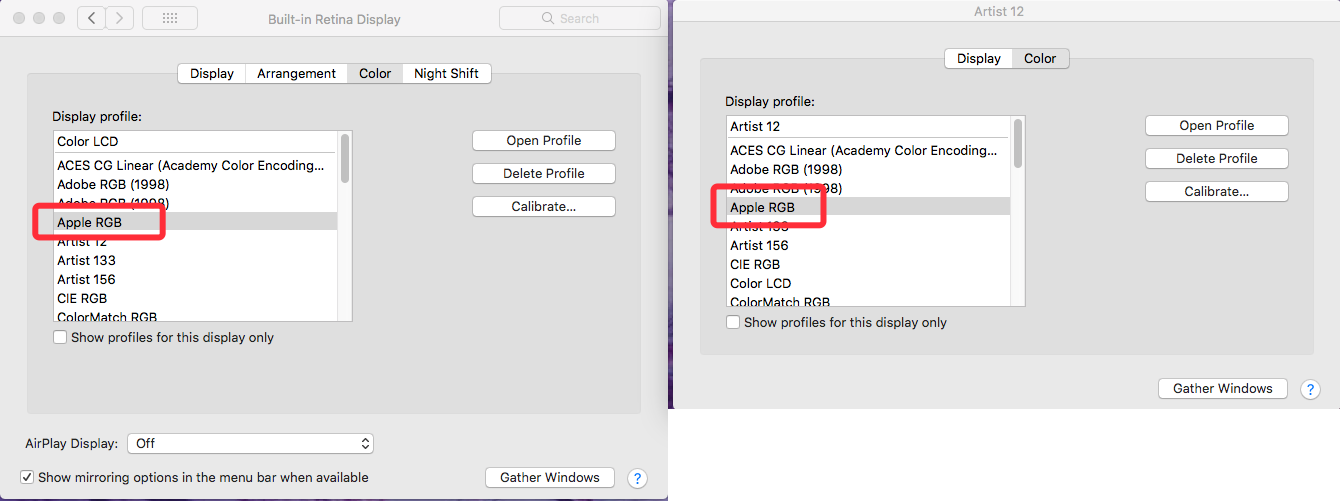1340x501 pixels.
Task: Click Calibrate... in Artist 12 window
Action: [1217, 191]
